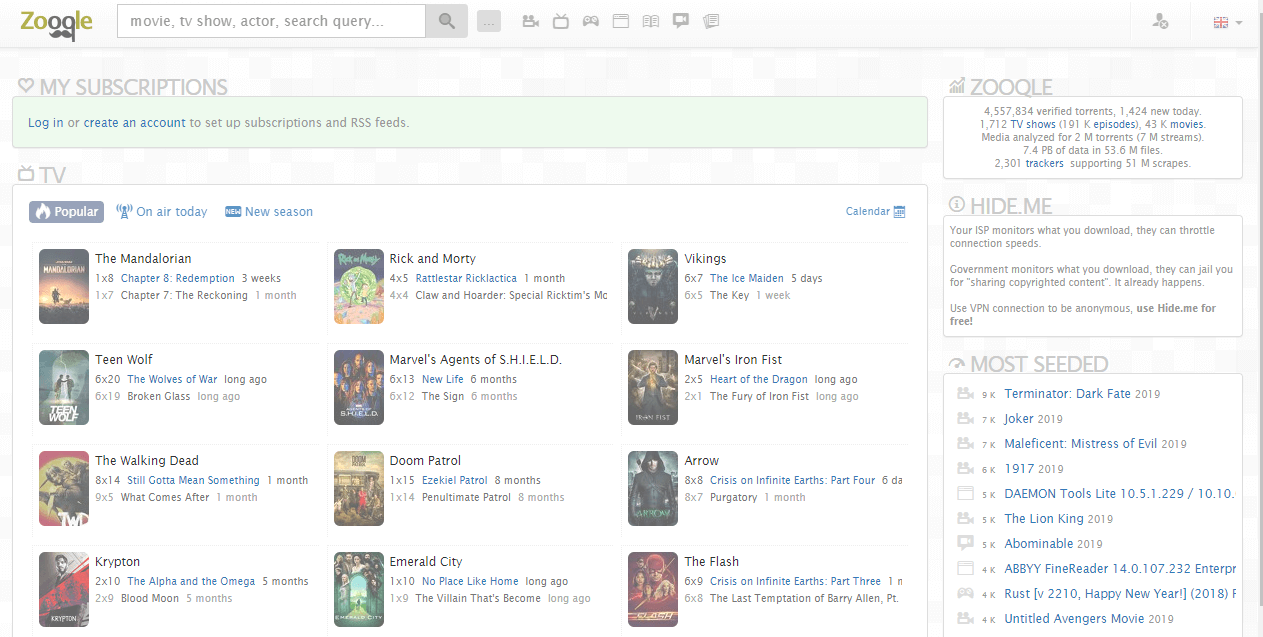Click game controller icon beside Rust
Viewport: 1263px width, 637px height.
pos(965,594)
